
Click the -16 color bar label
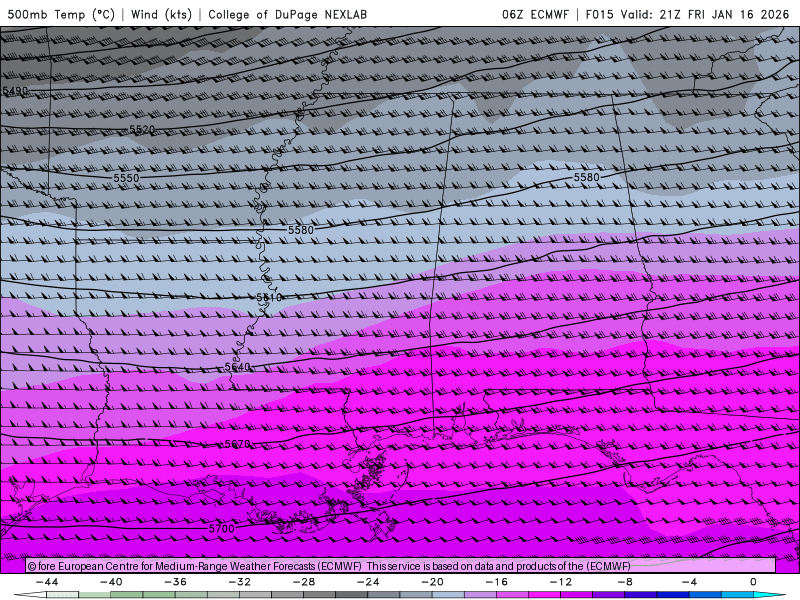(497, 582)
